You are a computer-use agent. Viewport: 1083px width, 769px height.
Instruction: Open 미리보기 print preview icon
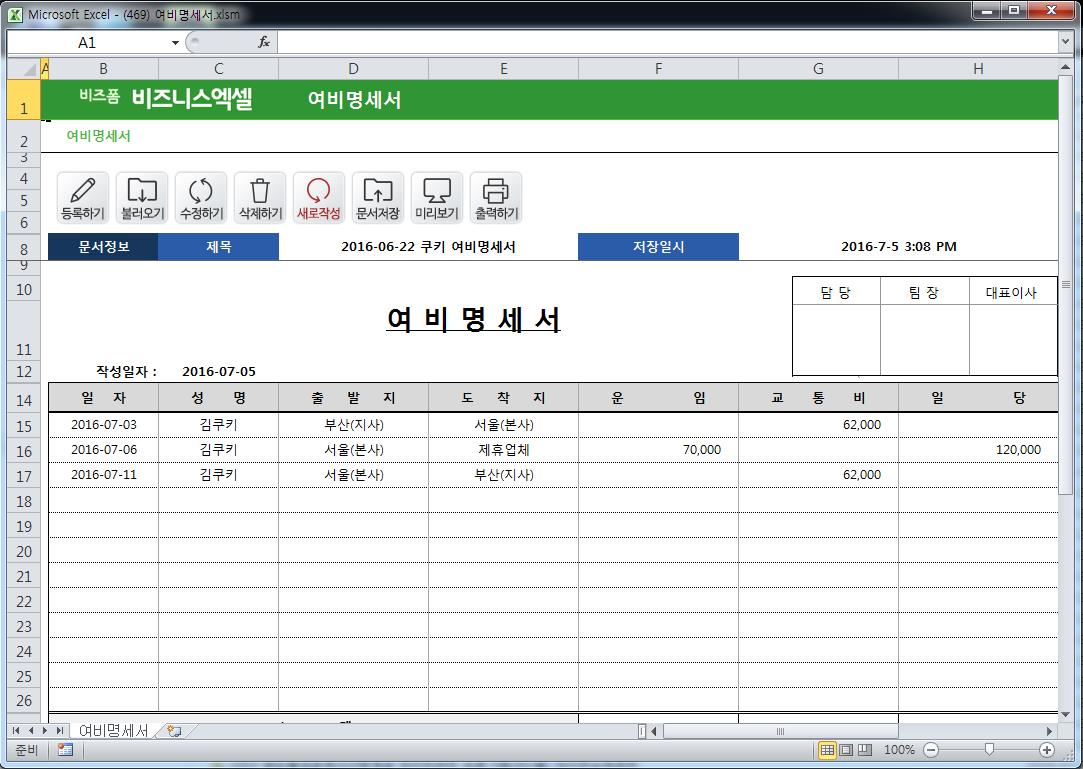tap(437, 197)
